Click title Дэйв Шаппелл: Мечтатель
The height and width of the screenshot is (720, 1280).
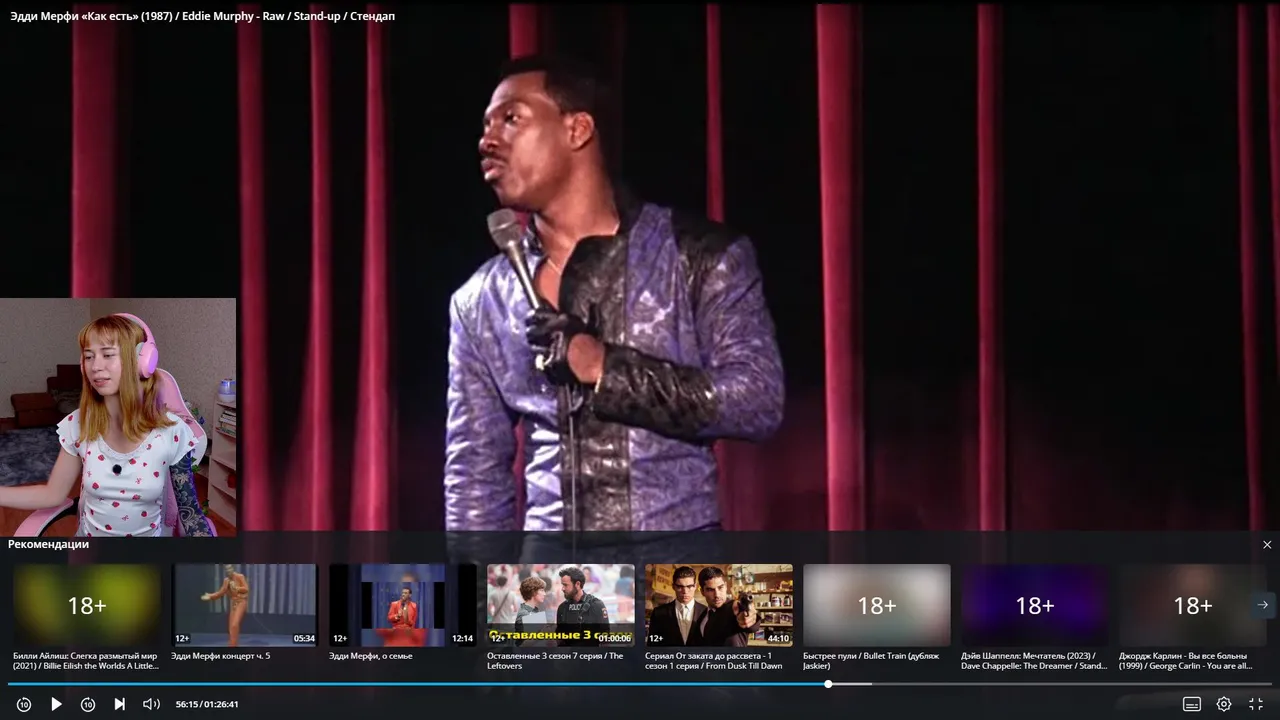1034,661
